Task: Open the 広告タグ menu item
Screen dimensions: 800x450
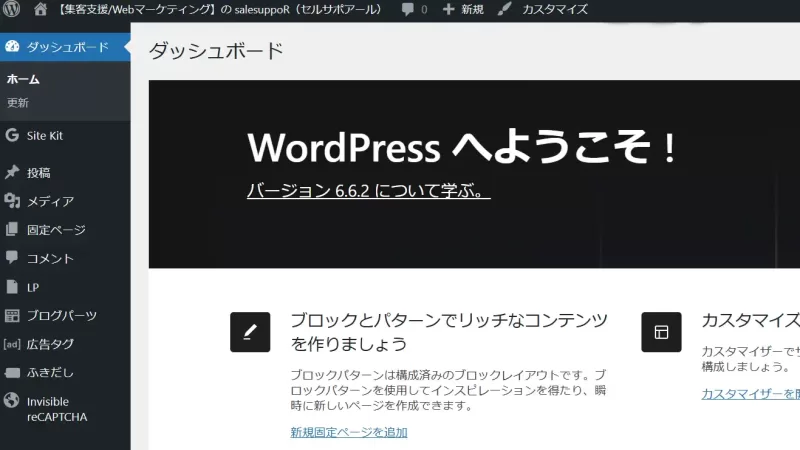Action: 50,344
